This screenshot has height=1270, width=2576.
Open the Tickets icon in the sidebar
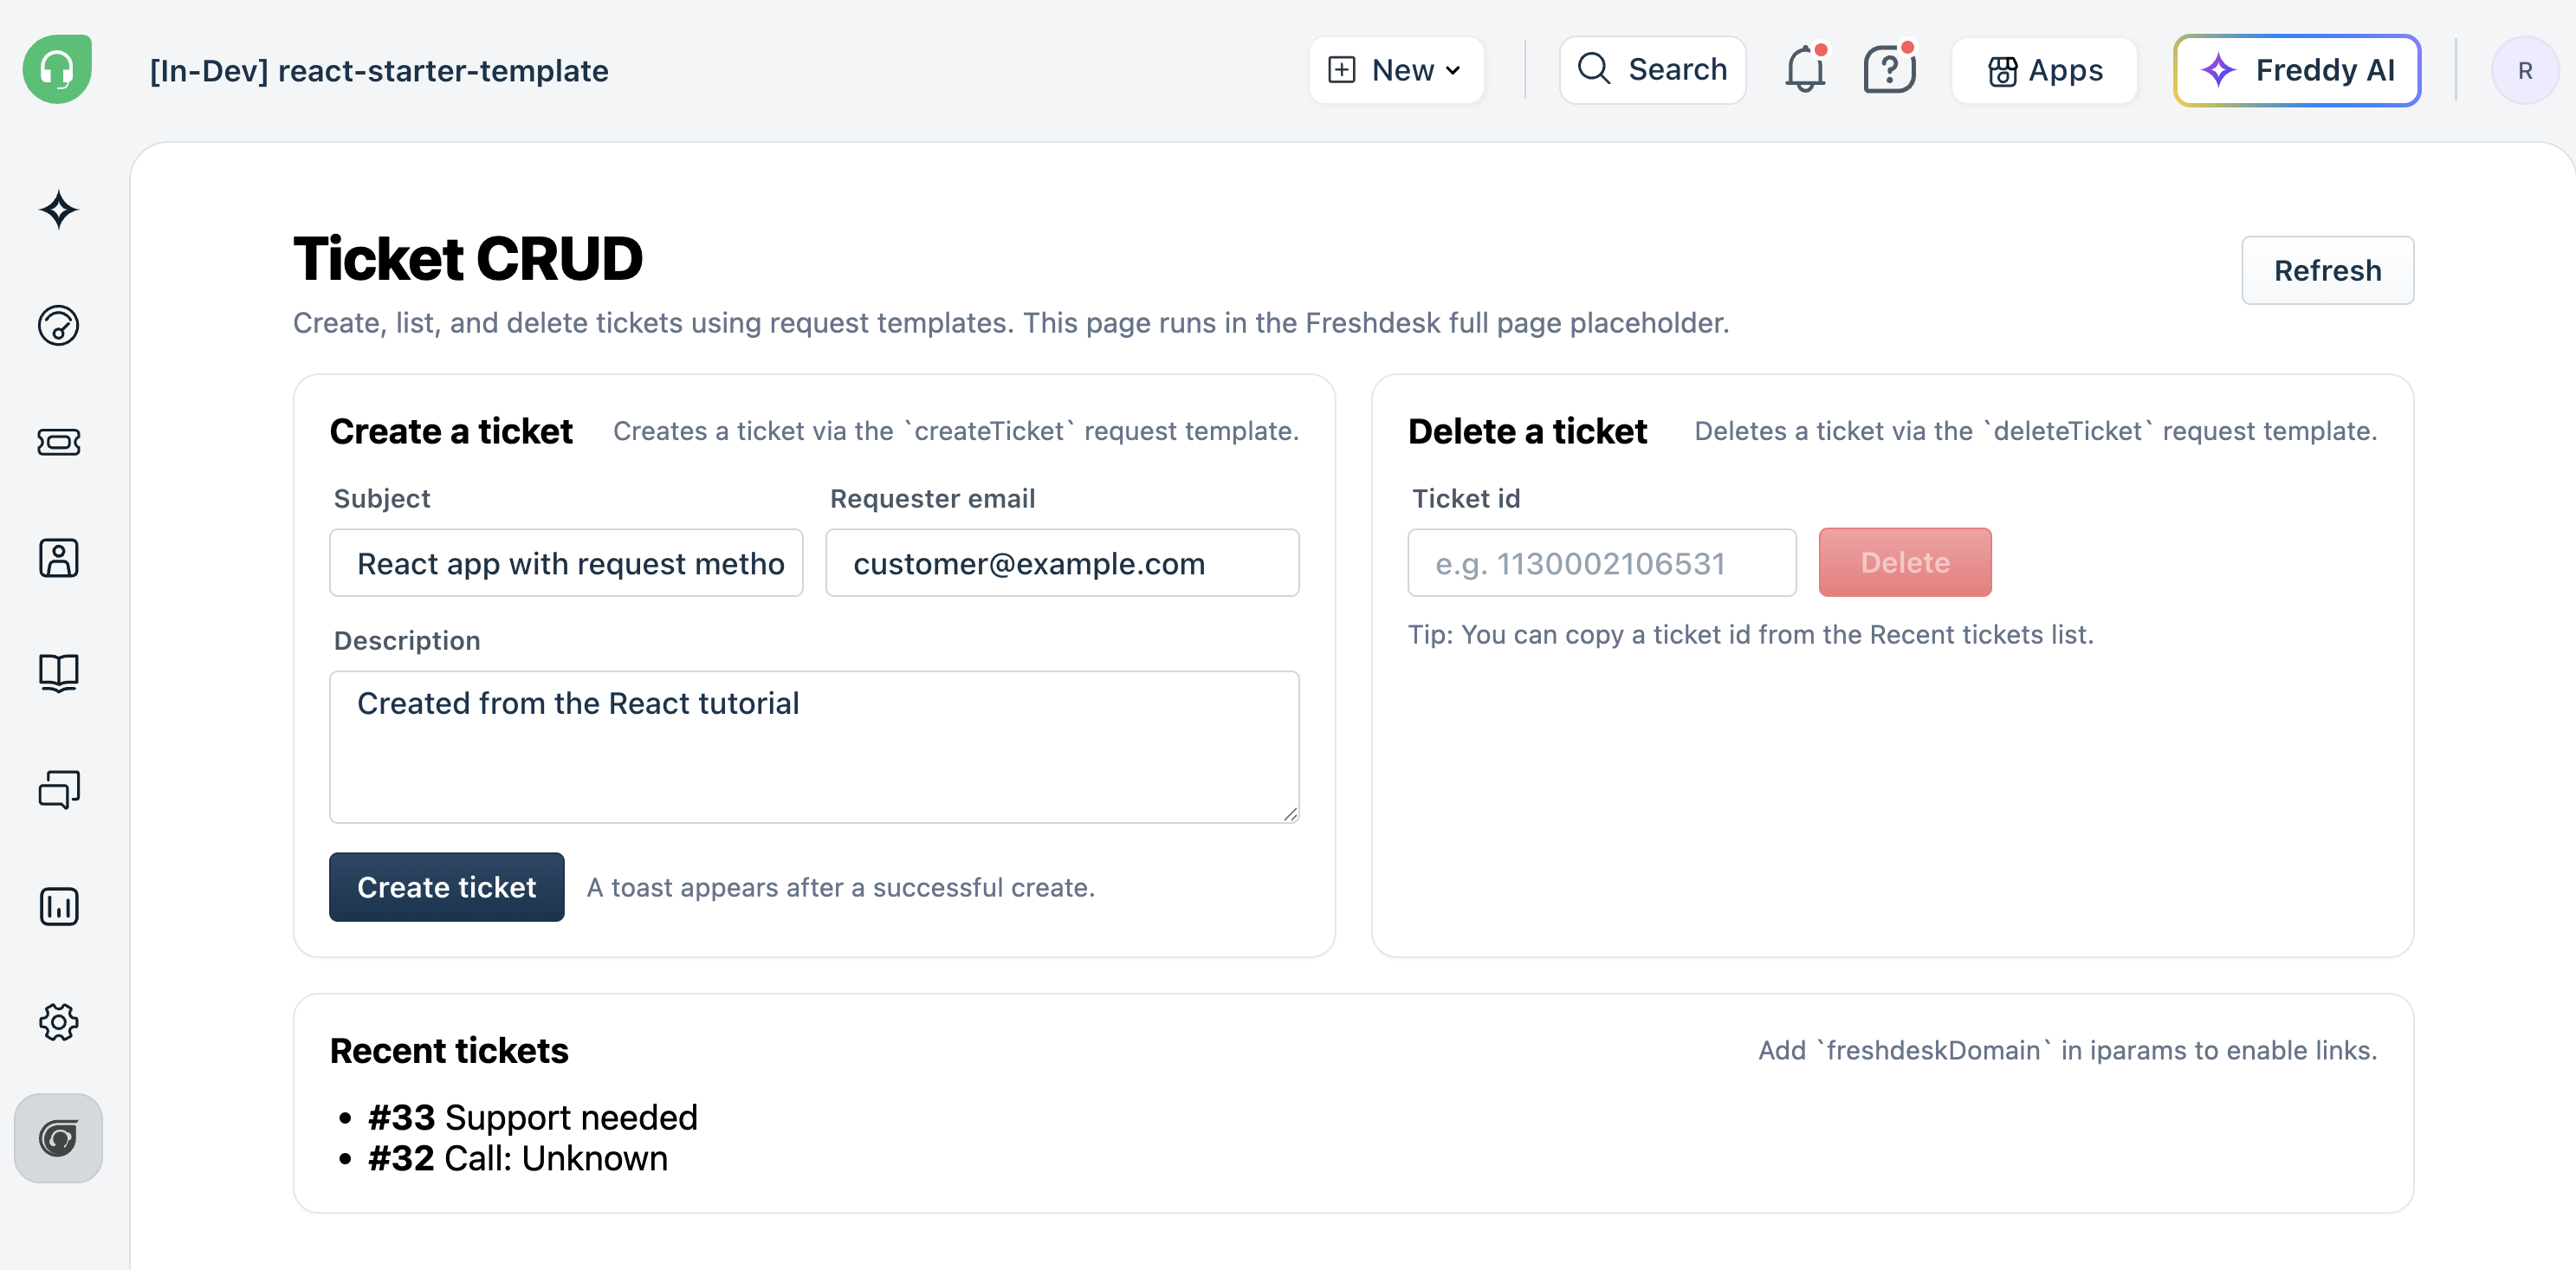pyautogui.click(x=58, y=442)
